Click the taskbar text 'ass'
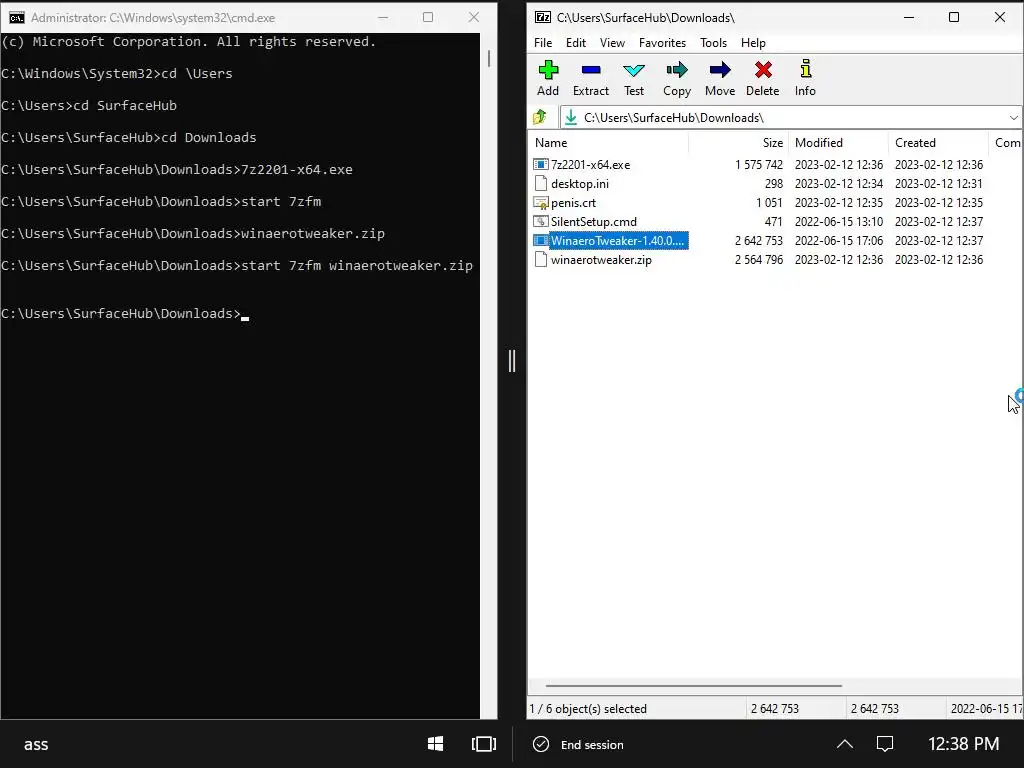1024x768 pixels. 36,744
